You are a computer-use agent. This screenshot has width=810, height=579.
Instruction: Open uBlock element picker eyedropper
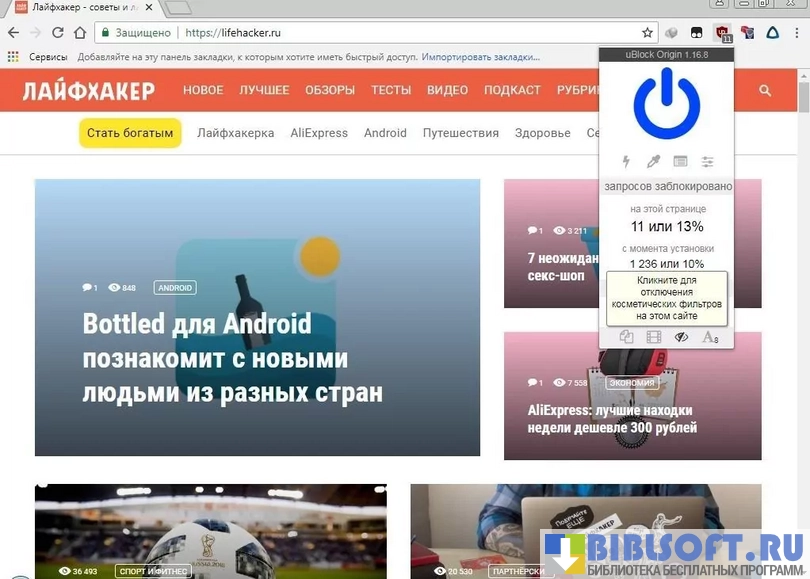coord(653,161)
